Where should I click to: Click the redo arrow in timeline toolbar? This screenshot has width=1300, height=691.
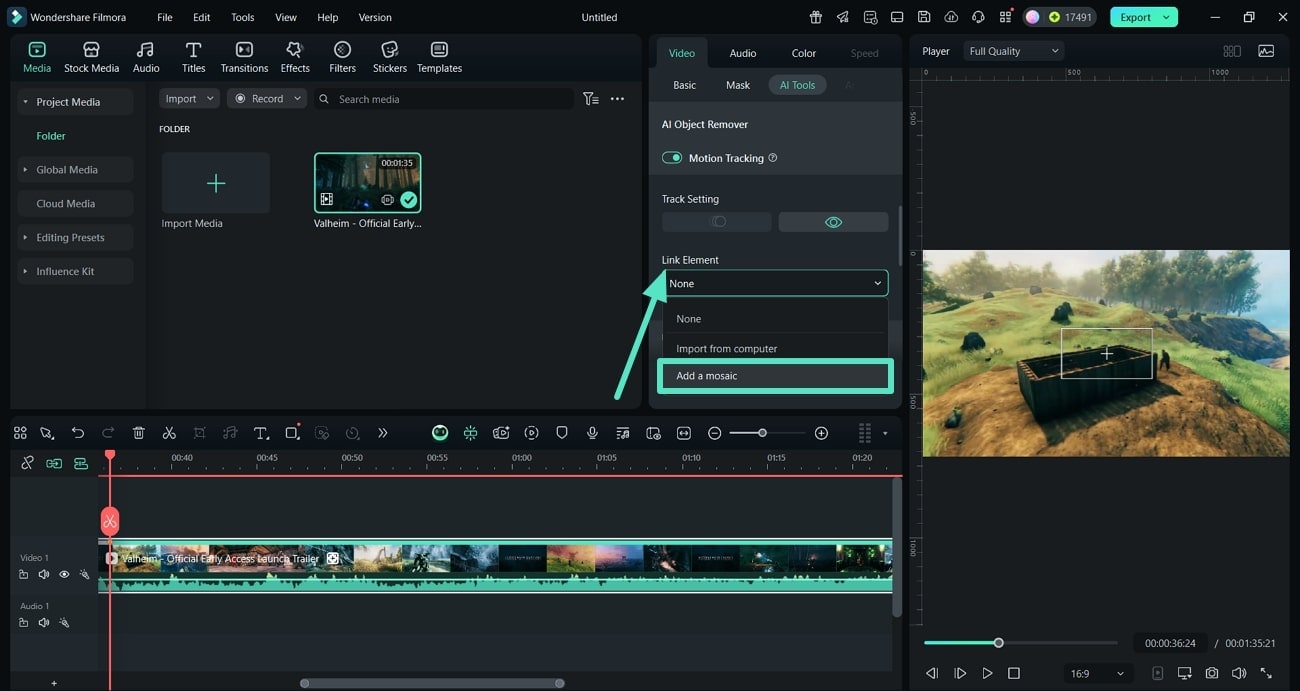(x=108, y=433)
